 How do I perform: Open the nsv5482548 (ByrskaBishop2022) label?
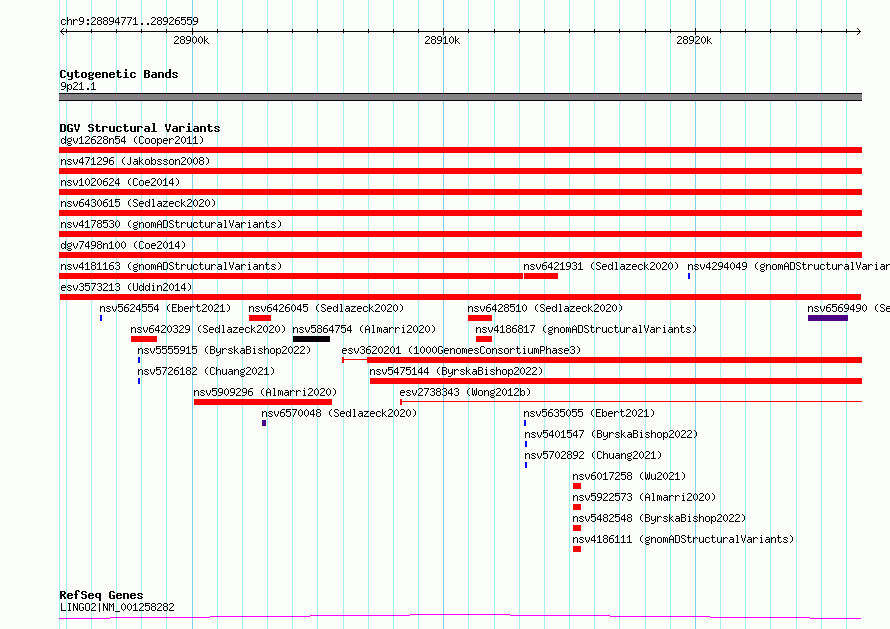[x=659, y=518]
